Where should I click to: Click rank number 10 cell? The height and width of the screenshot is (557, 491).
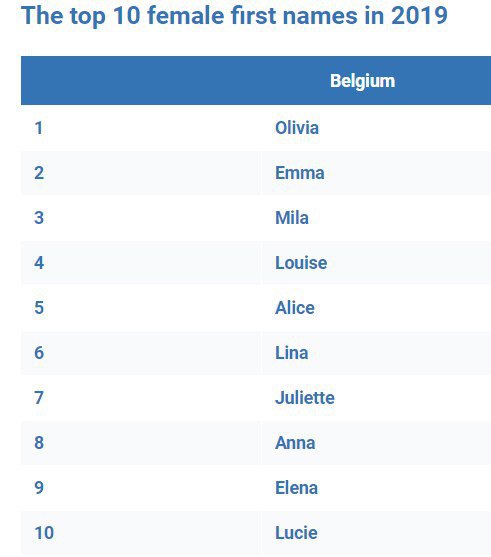point(141,533)
